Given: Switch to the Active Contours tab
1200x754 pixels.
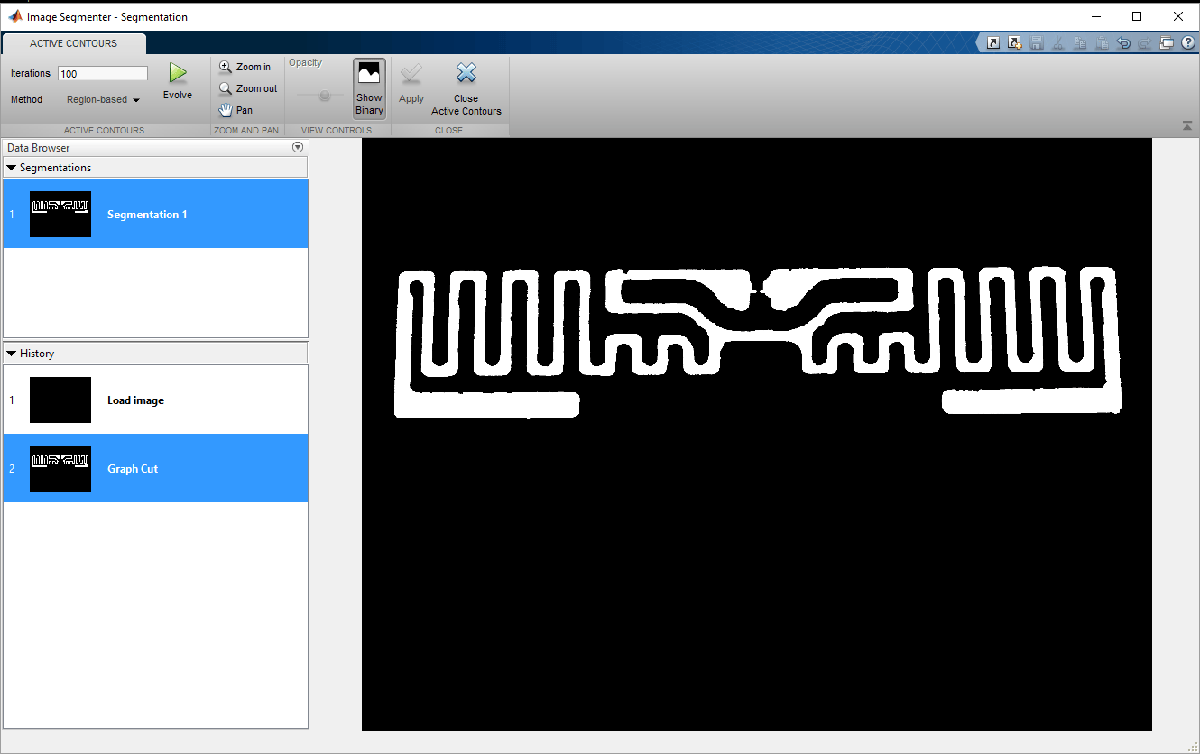Looking at the screenshot, I should [x=74, y=44].
